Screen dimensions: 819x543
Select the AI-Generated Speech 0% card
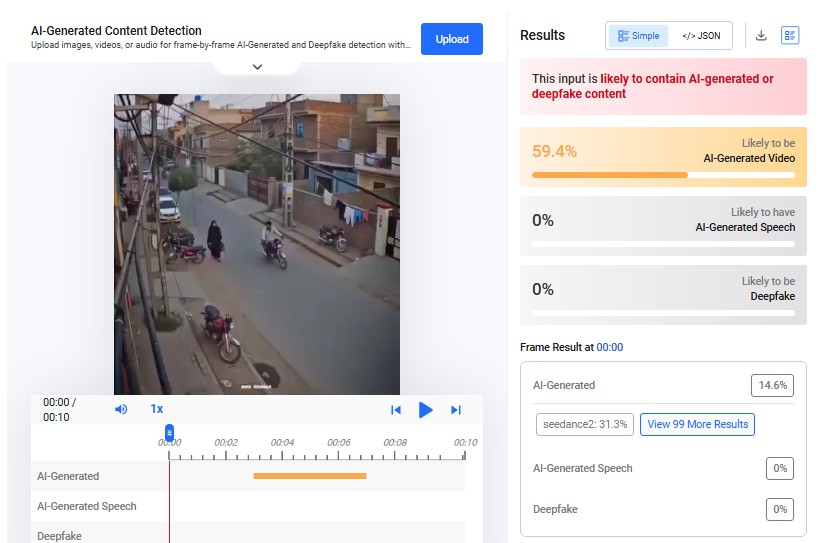[663, 226]
